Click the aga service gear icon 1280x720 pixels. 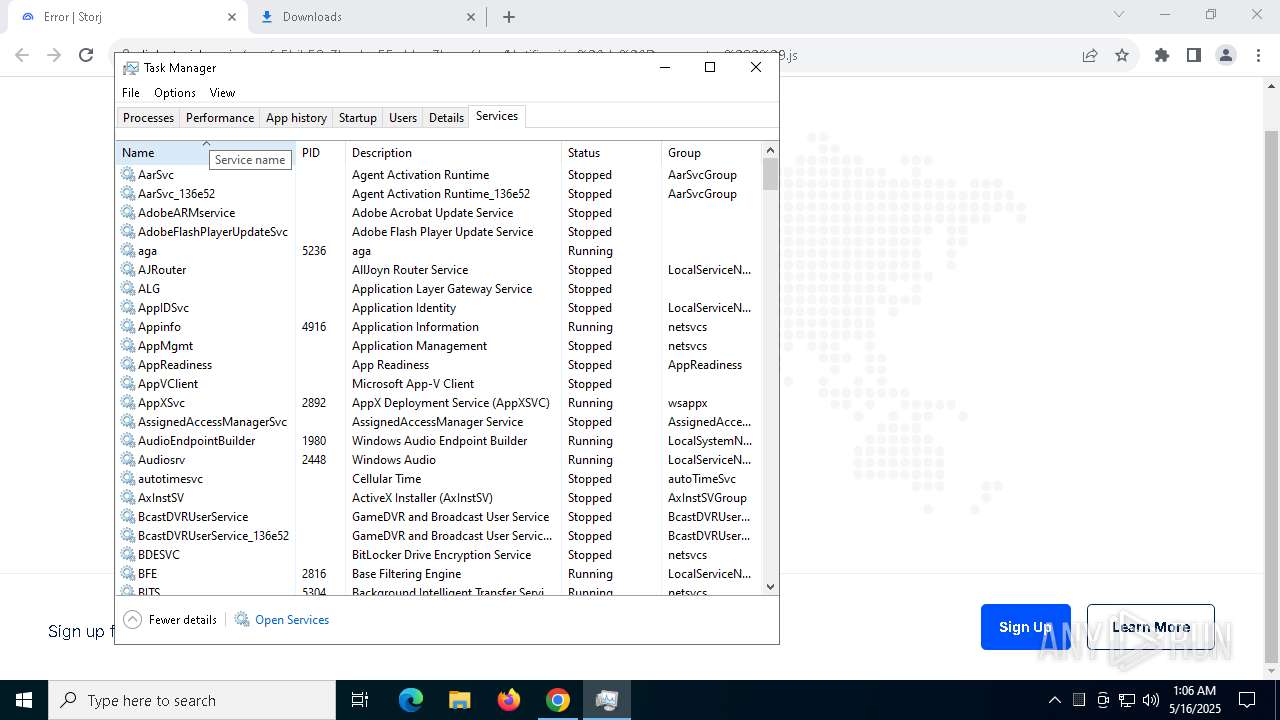128,251
